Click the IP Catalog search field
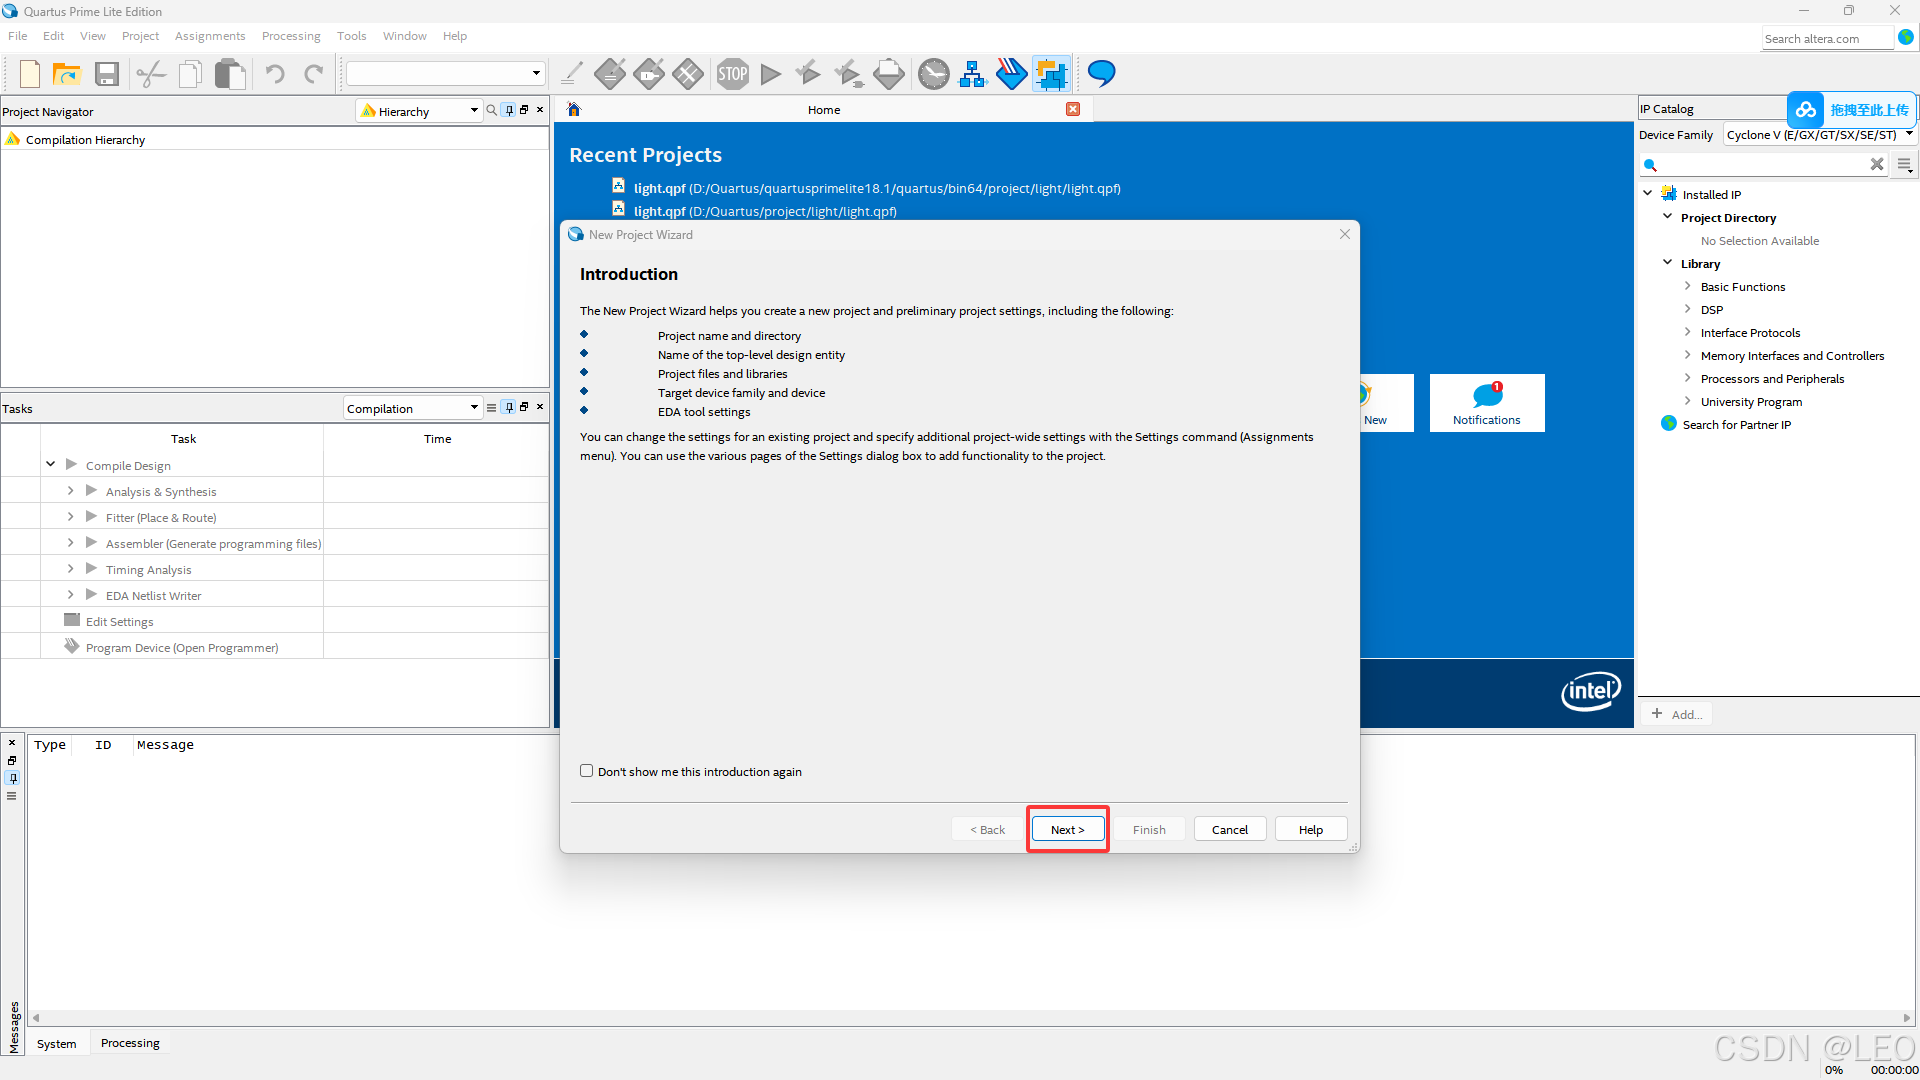This screenshot has width=1920, height=1080. [1762, 165]
